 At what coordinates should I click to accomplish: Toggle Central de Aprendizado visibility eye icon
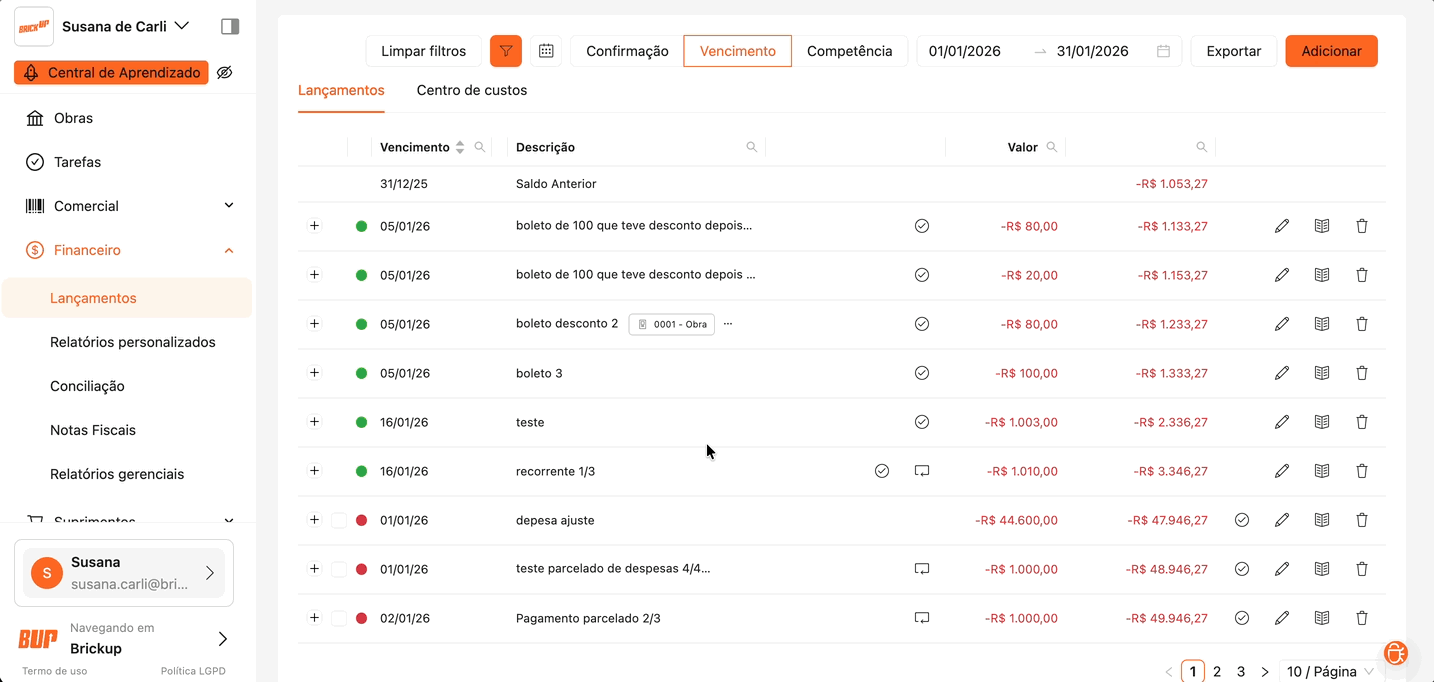click(225, 73)
